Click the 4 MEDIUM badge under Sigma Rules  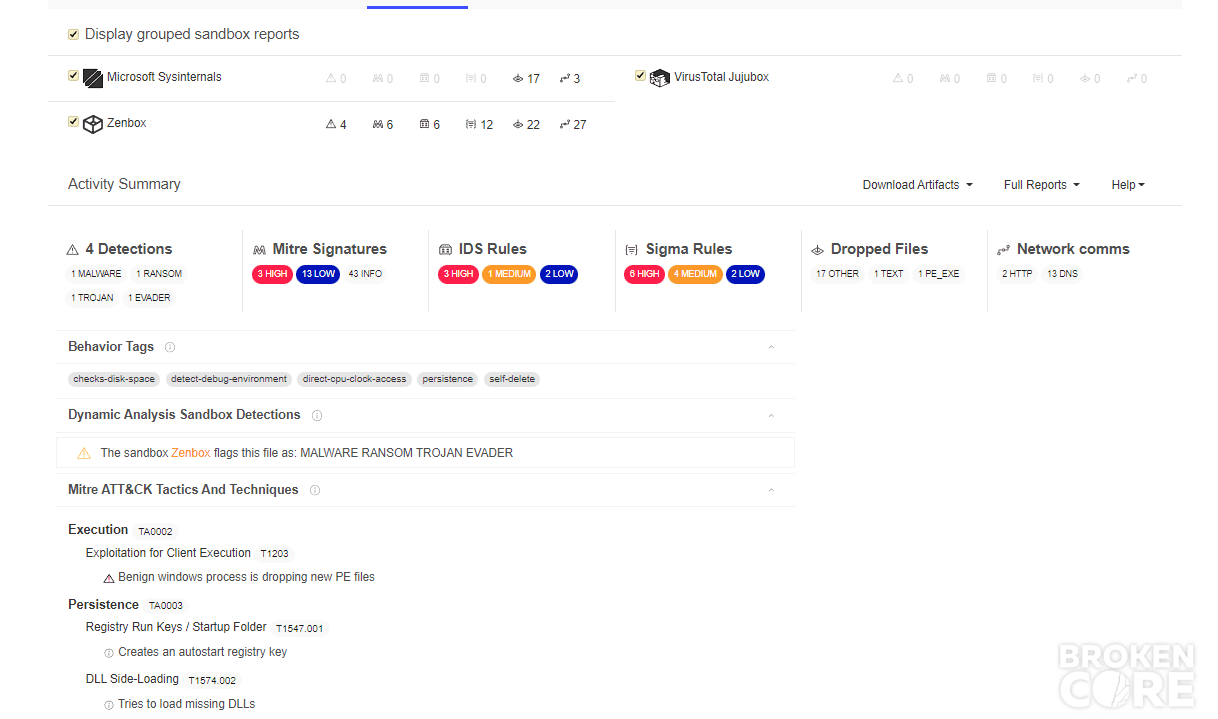pos(696,274)
